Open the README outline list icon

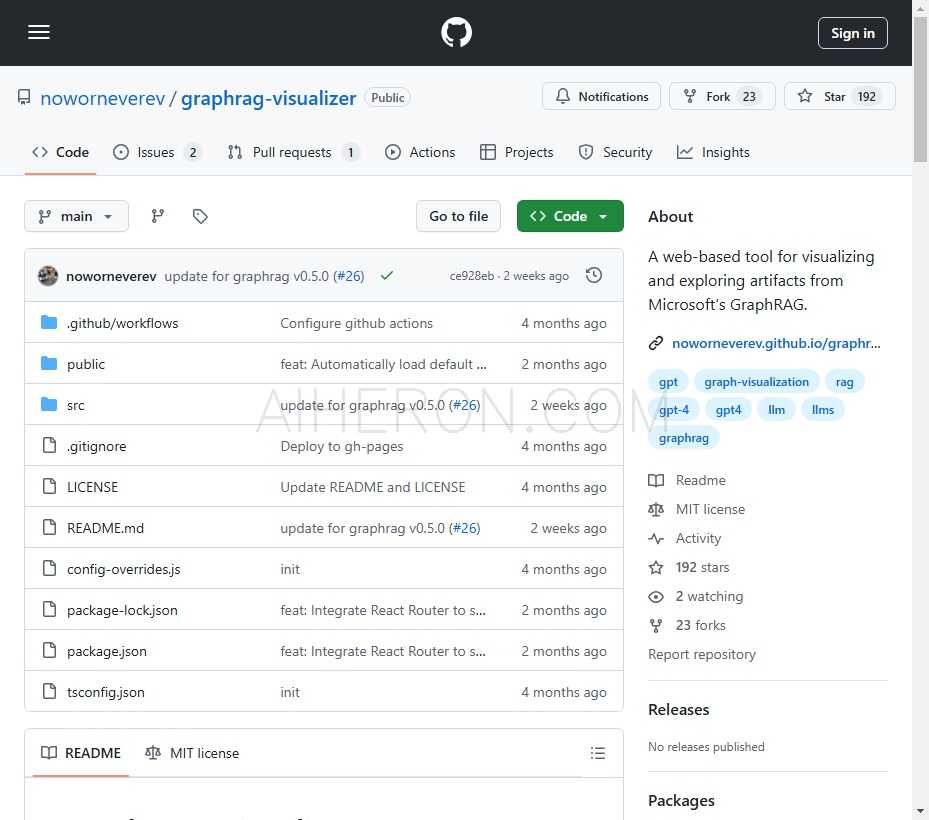click(598, 753)
